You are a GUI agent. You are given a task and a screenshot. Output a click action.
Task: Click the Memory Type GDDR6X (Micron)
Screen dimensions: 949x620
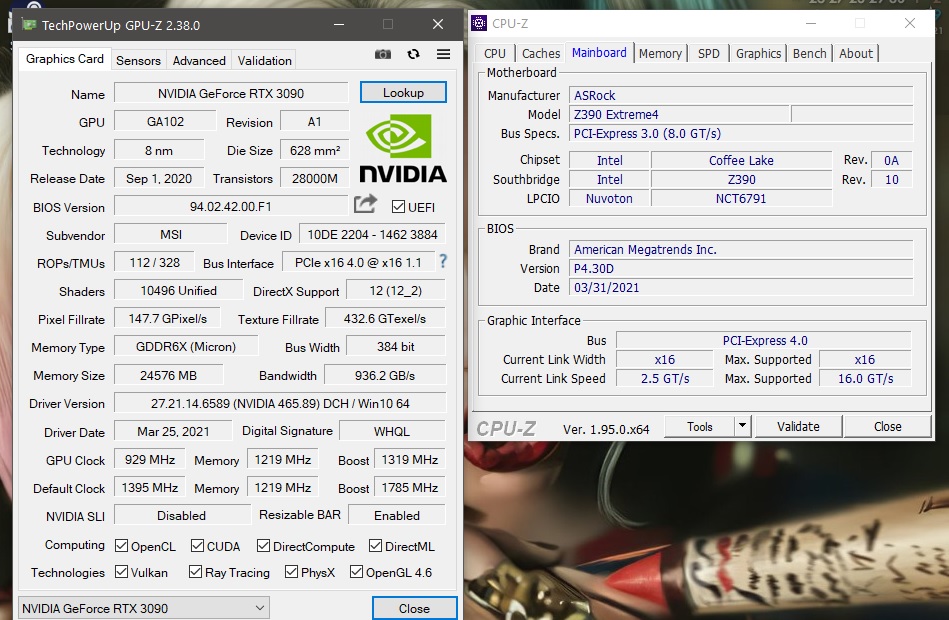(186, 347)
